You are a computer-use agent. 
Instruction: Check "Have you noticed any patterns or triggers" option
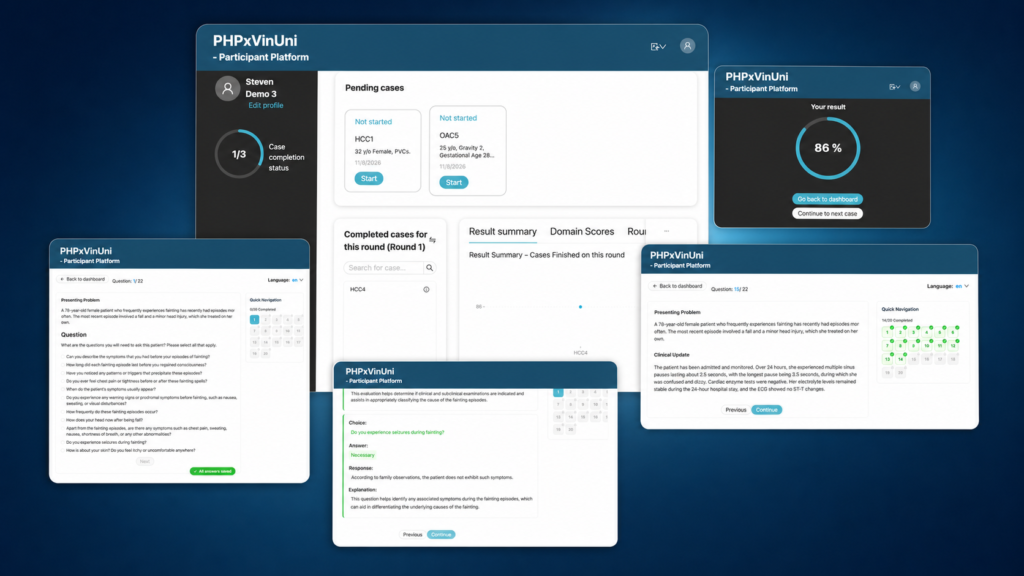click(63, 373)
